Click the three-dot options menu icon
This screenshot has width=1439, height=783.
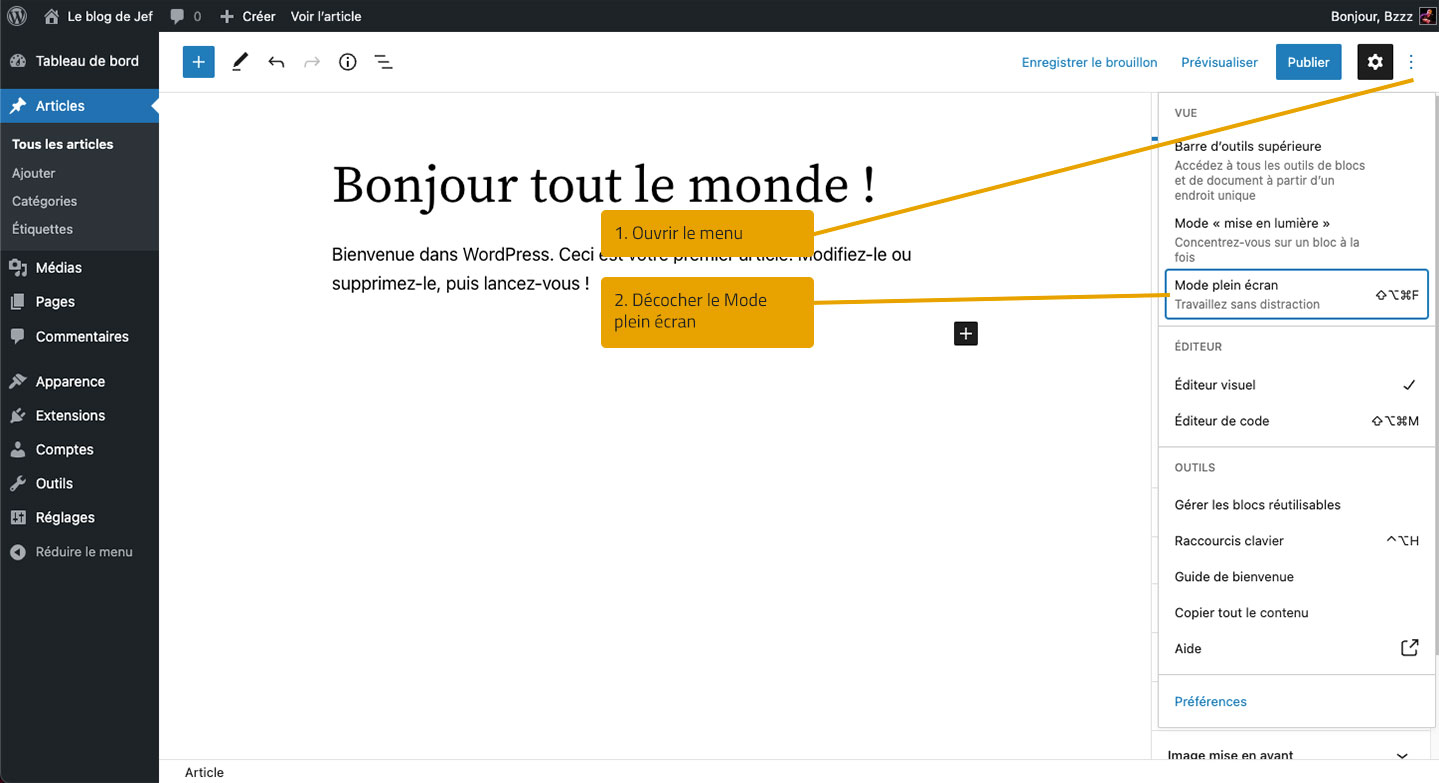click(1411, 62)
